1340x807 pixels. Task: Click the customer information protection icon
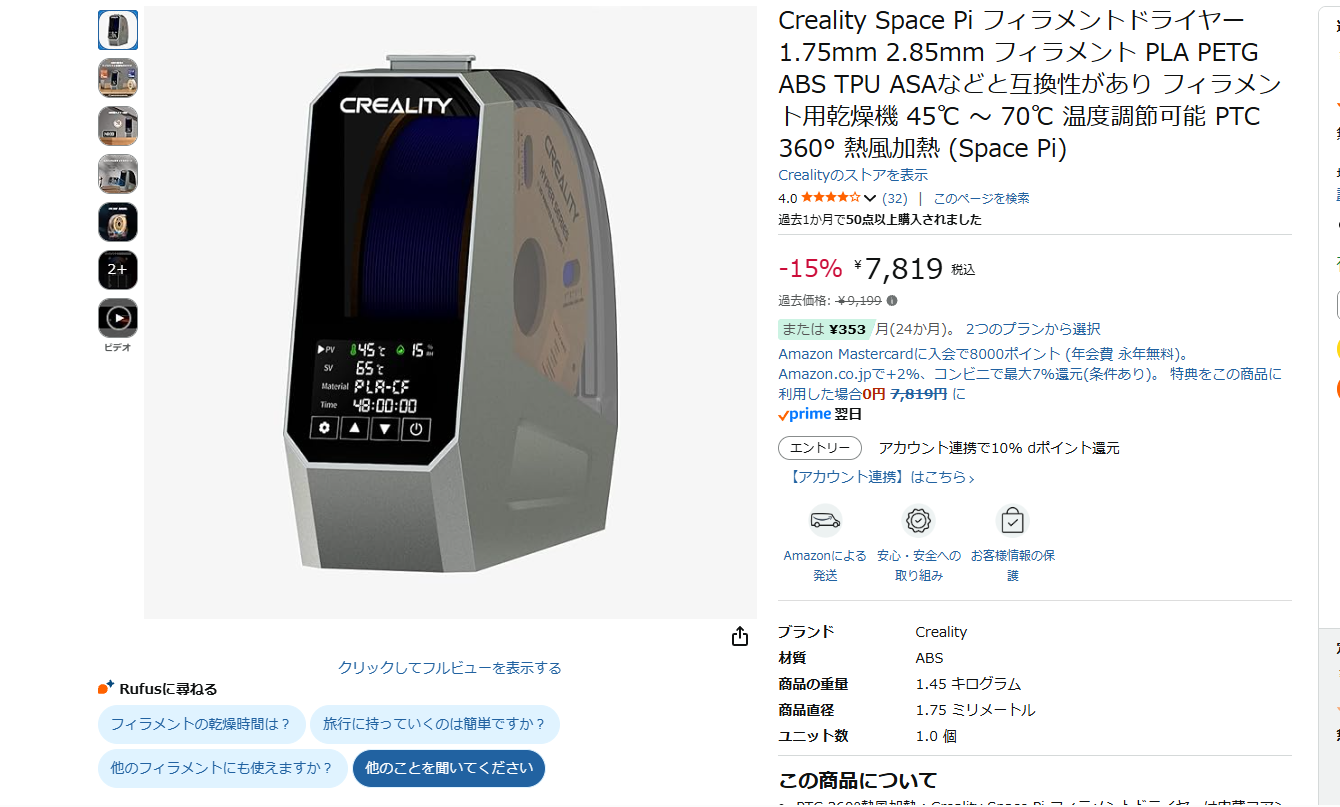[x=1012, y=521]
